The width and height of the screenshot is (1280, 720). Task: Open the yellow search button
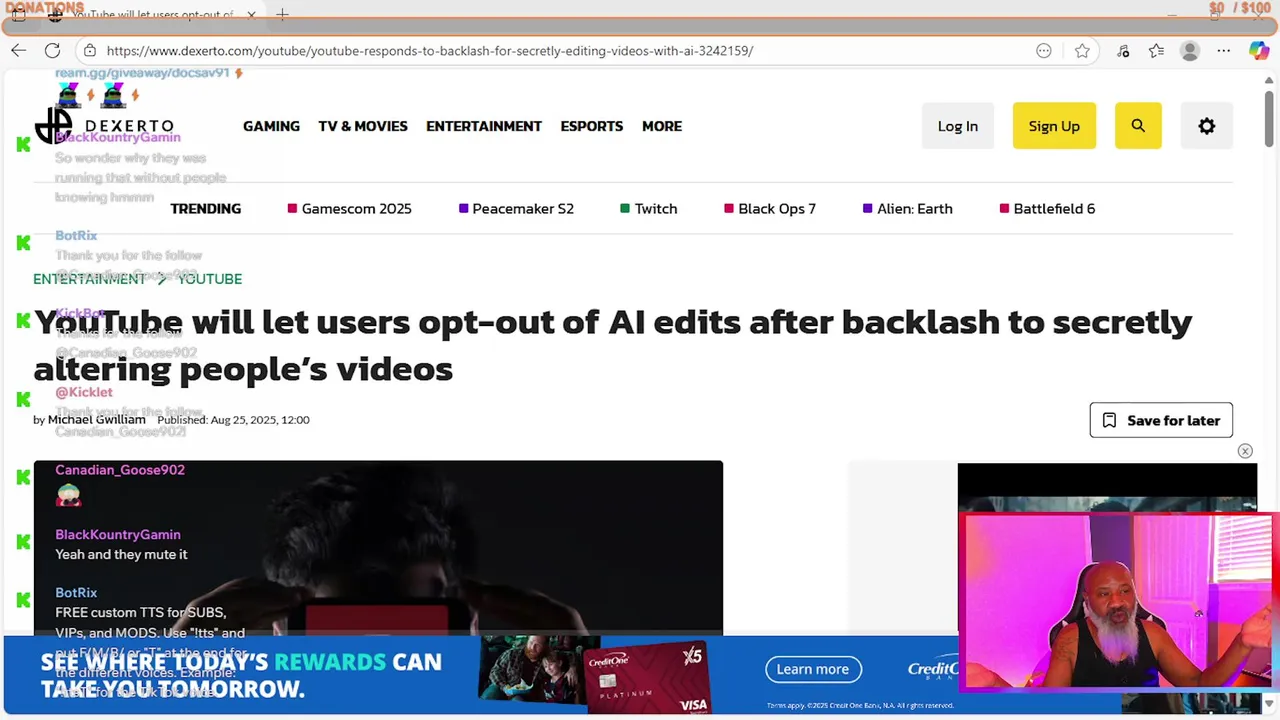(1138, 126)
